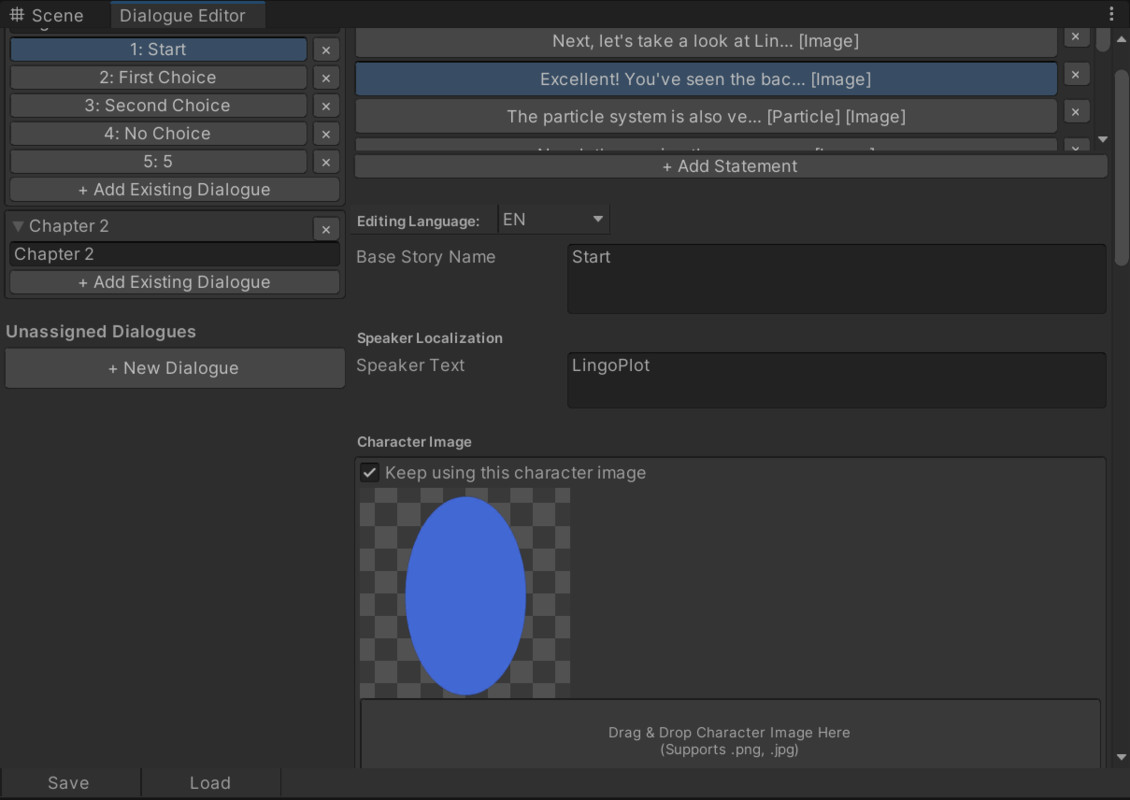This screenshot has width=1130, height=800.
Task: Click the Save button at the bottom
Action: pos(68,783)
